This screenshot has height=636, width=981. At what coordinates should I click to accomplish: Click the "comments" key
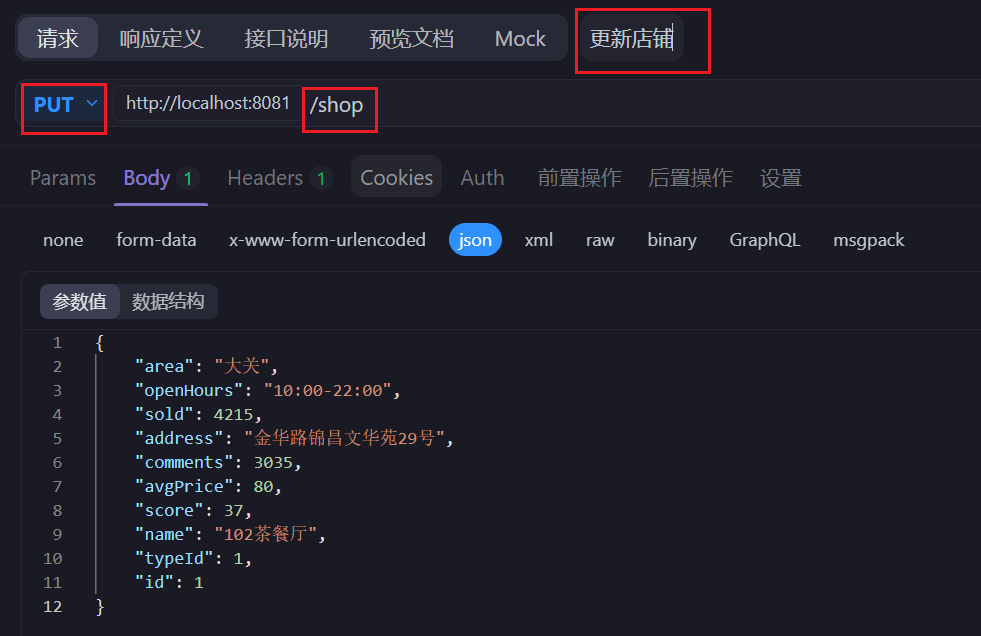pyautogui.click(x=184, y=462)
